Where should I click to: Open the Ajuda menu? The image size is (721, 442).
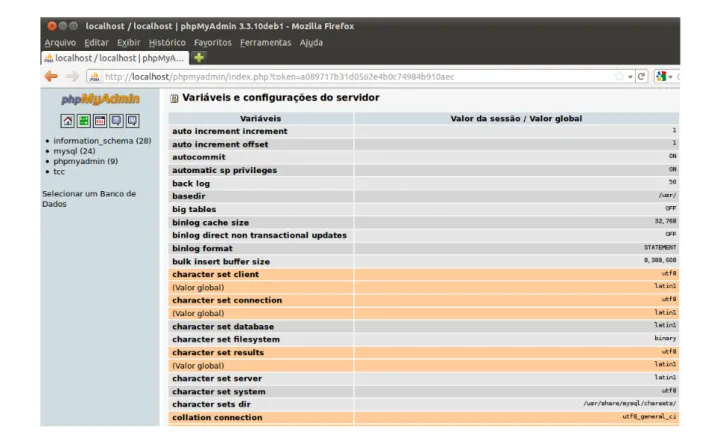[x=311, y=43]
